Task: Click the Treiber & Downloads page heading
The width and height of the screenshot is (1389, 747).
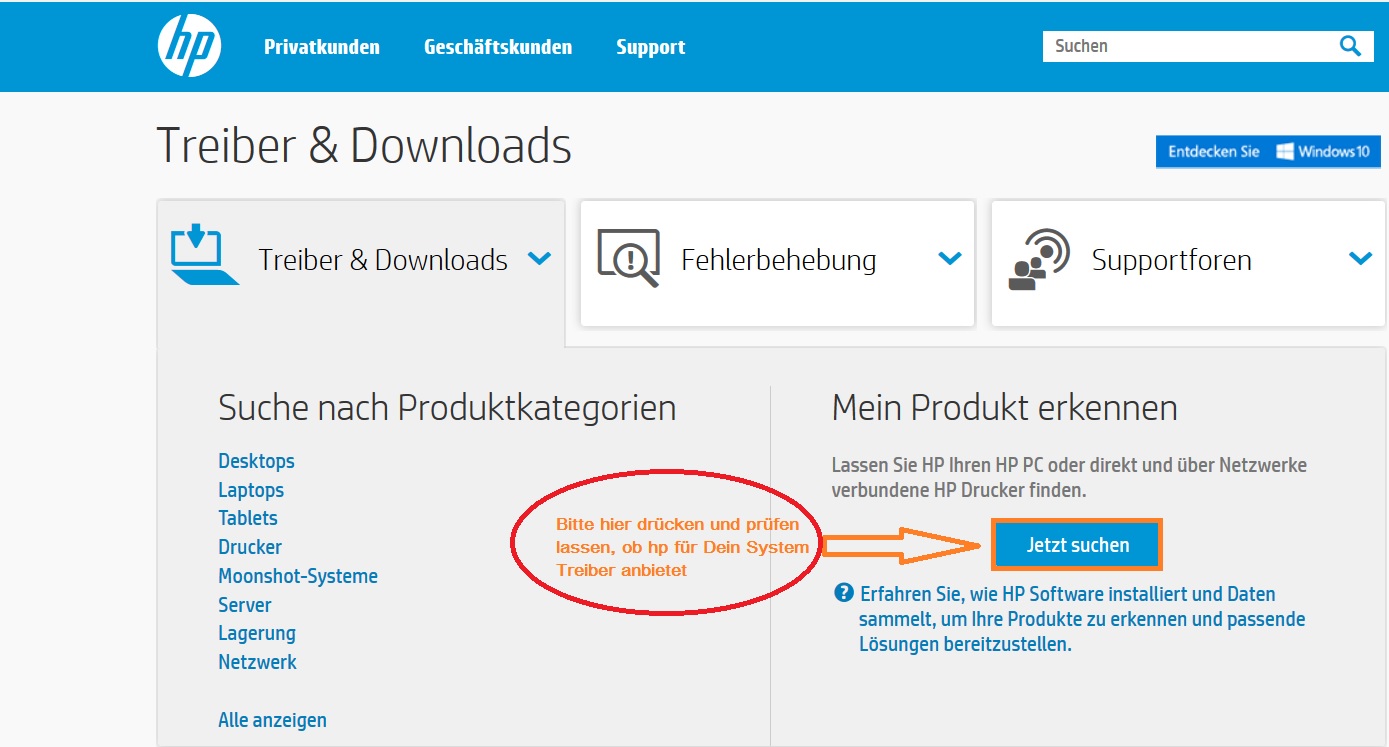Action: point(364,146)
